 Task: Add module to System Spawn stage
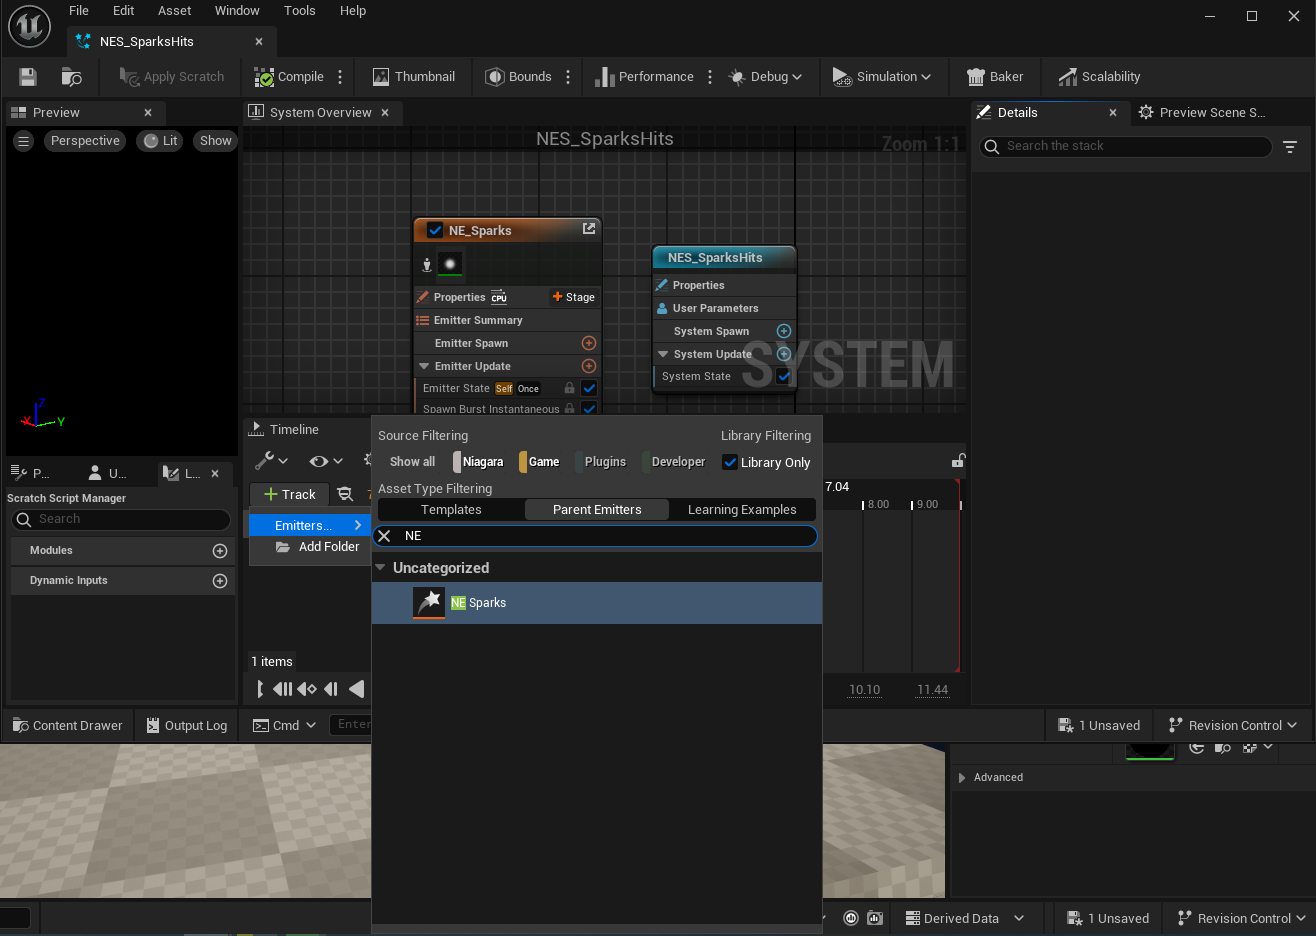pyautogui.click(x=784, y=331)
